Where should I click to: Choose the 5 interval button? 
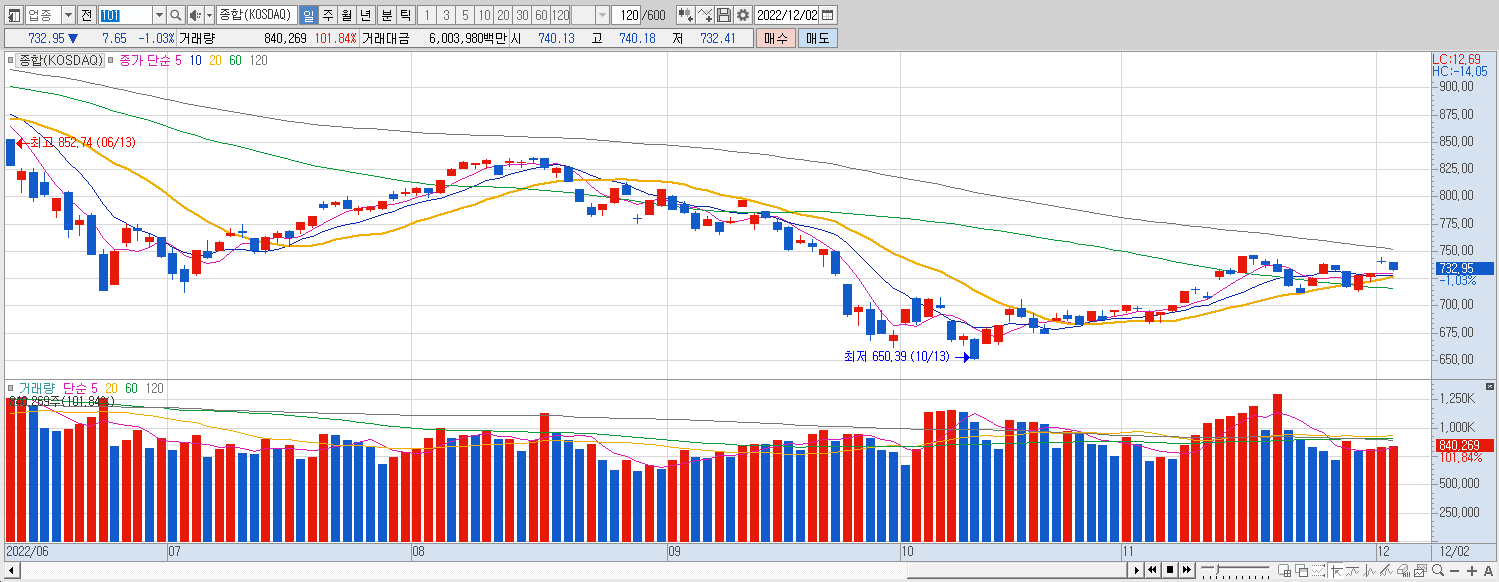click(465, 15)
